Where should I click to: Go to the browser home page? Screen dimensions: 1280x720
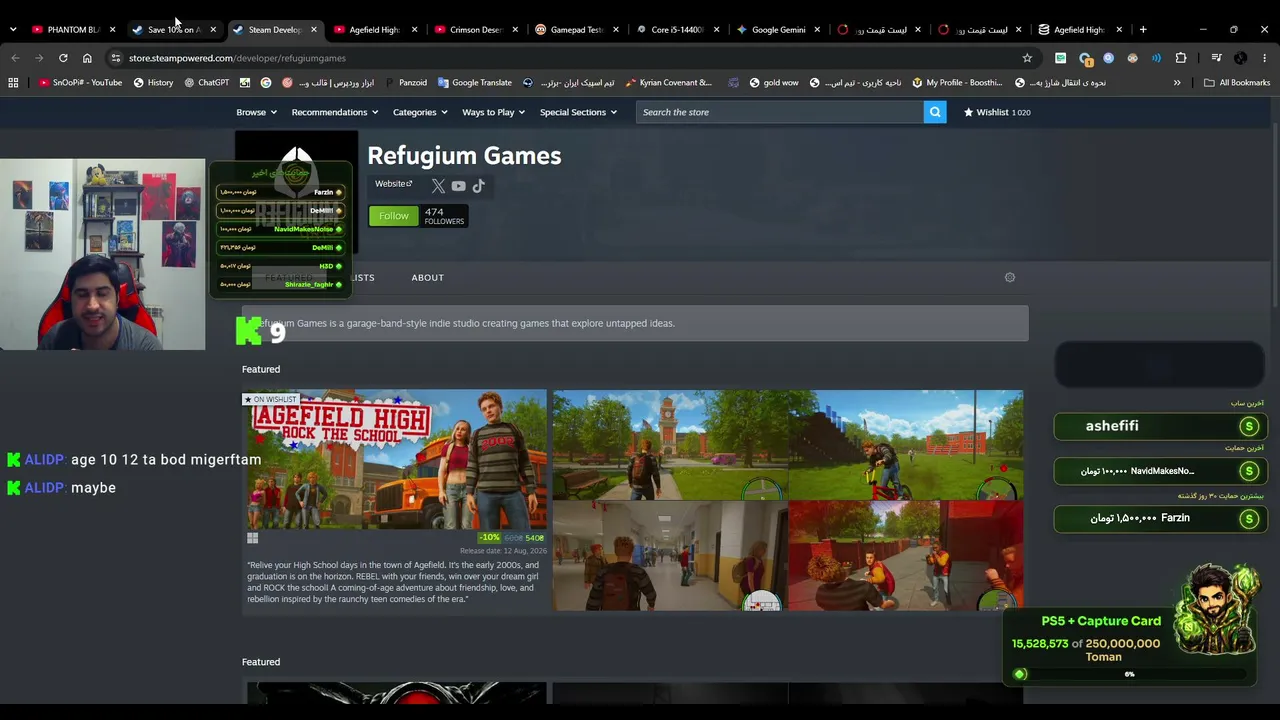(87, 58)
